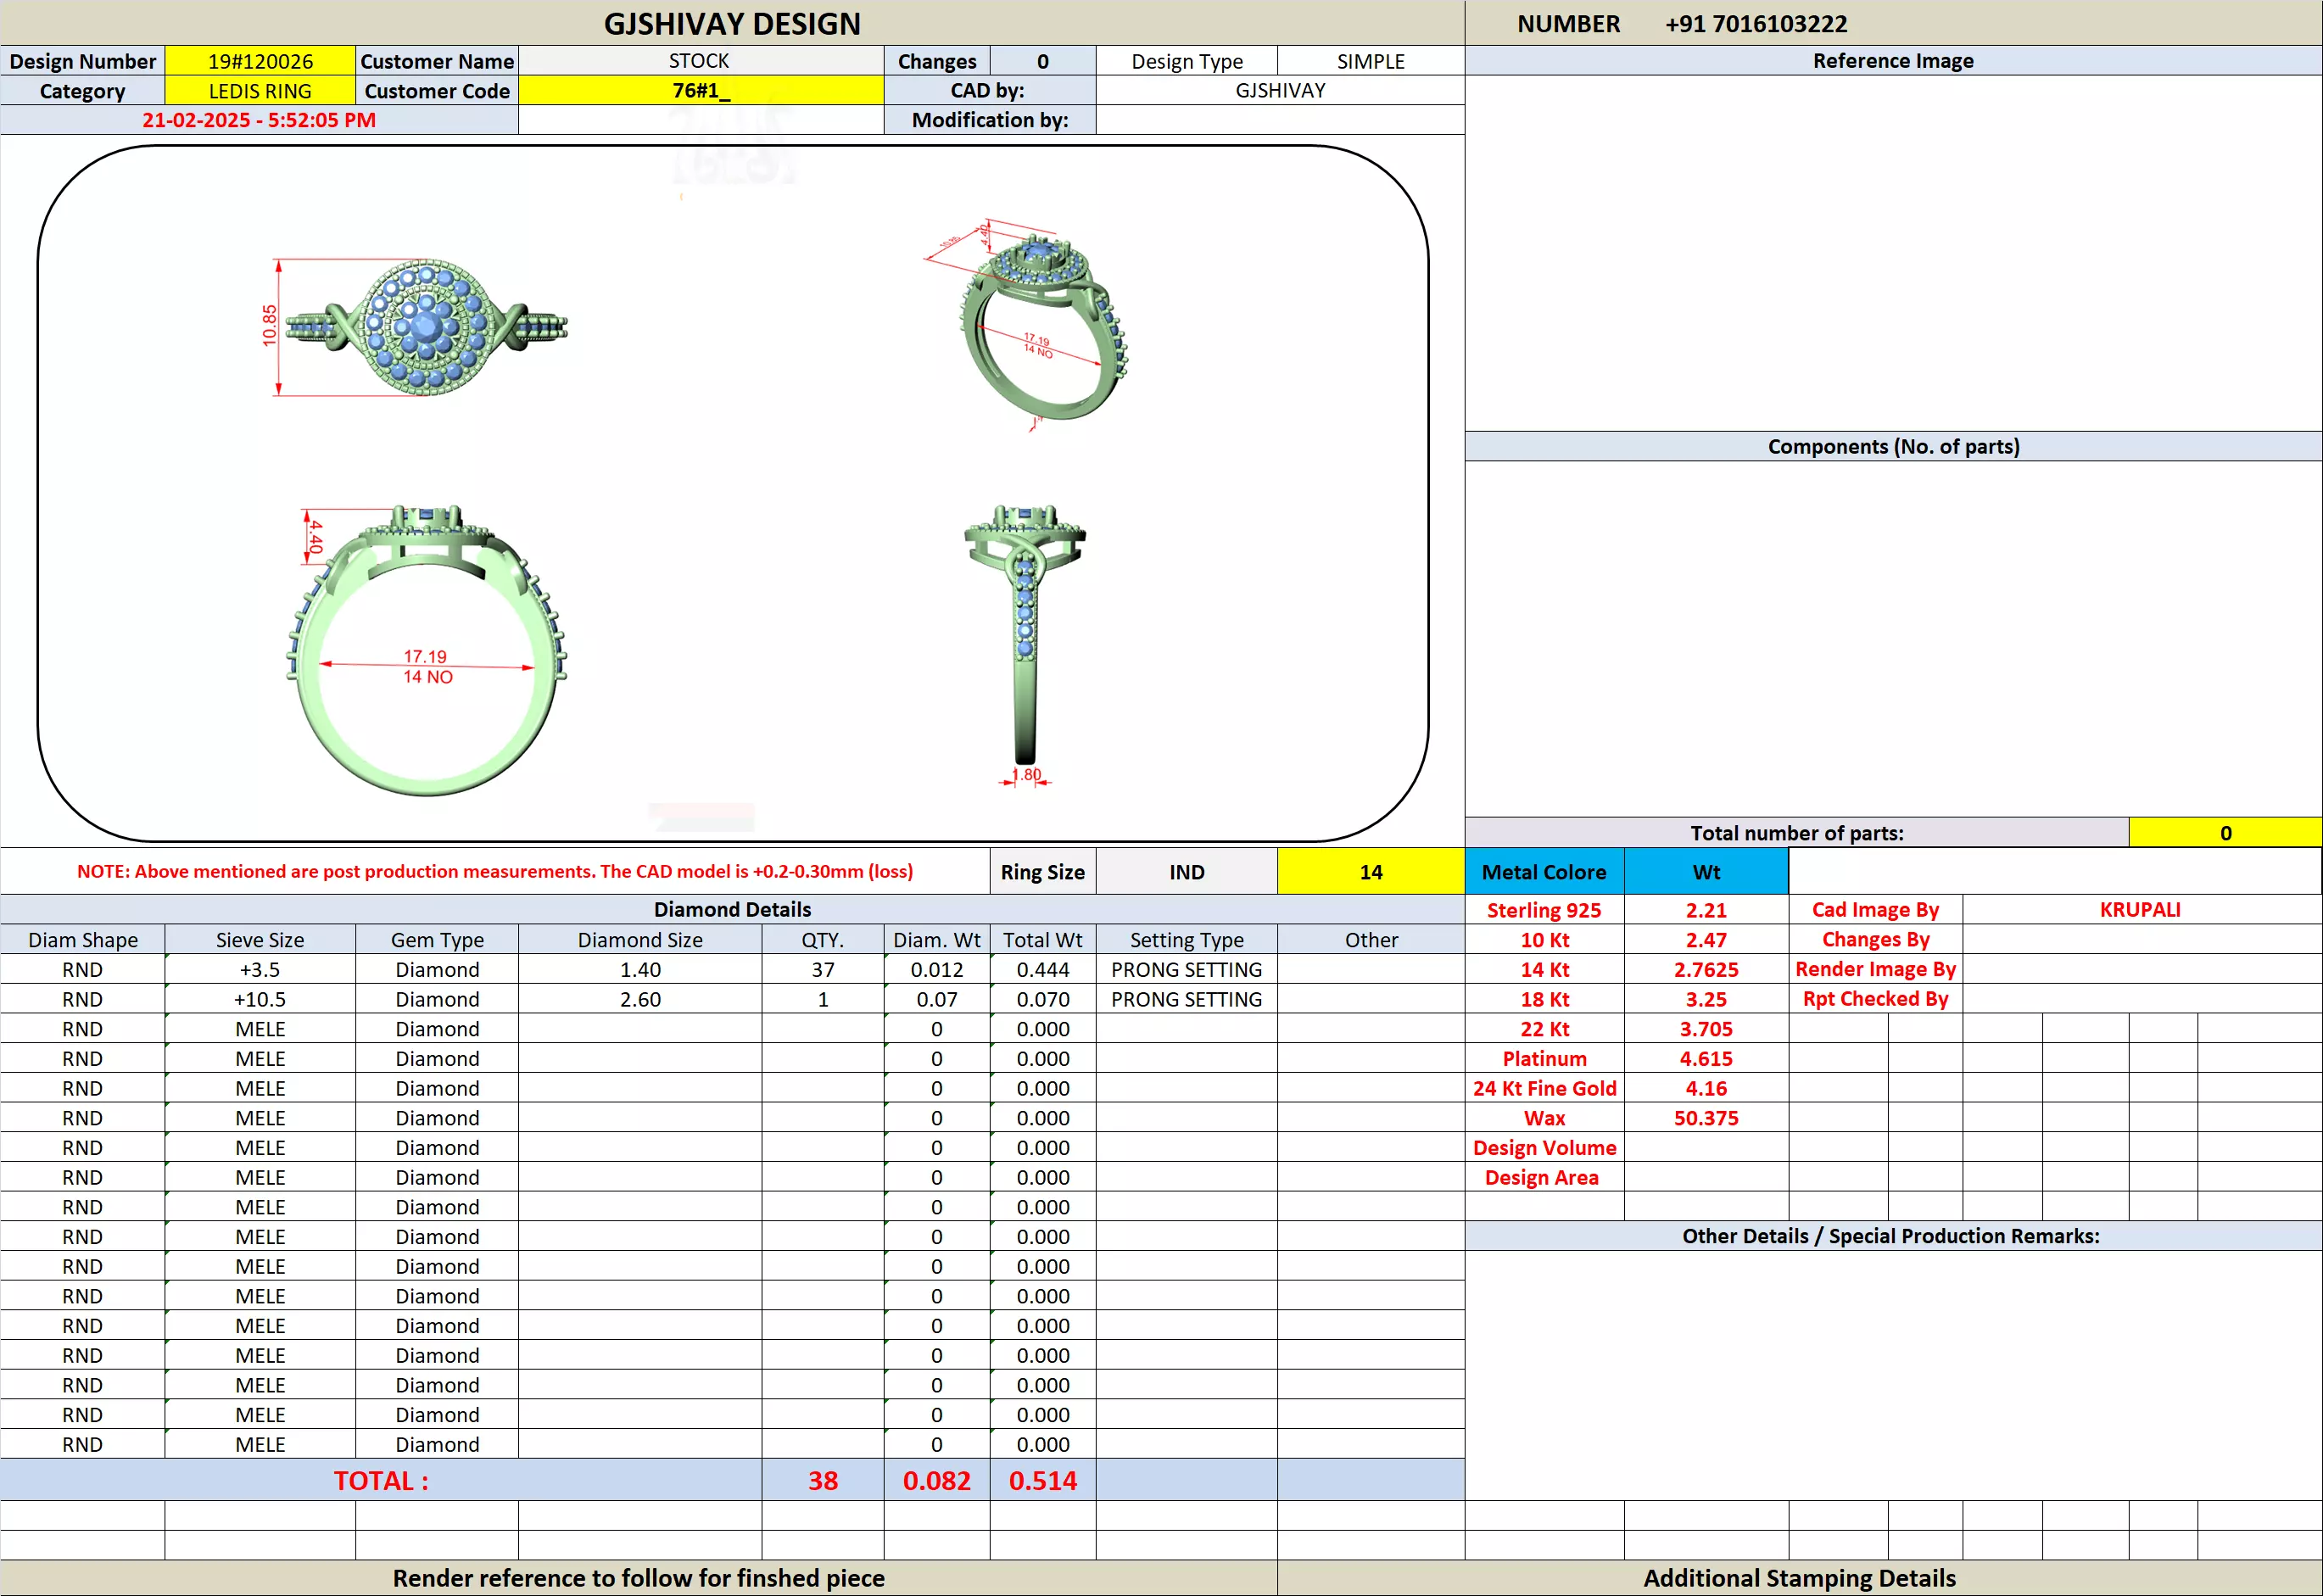Select the 14 Kt weight value 2.7625

(1706, 969)
